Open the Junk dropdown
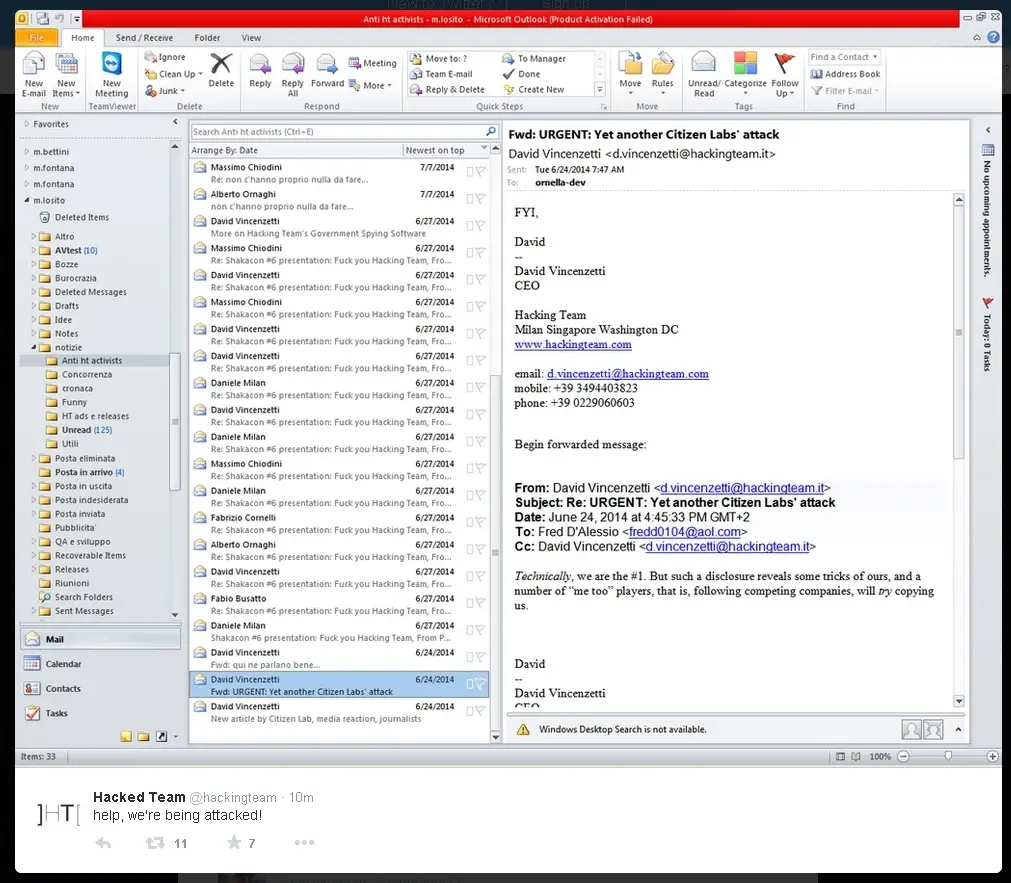 point(165,91)
